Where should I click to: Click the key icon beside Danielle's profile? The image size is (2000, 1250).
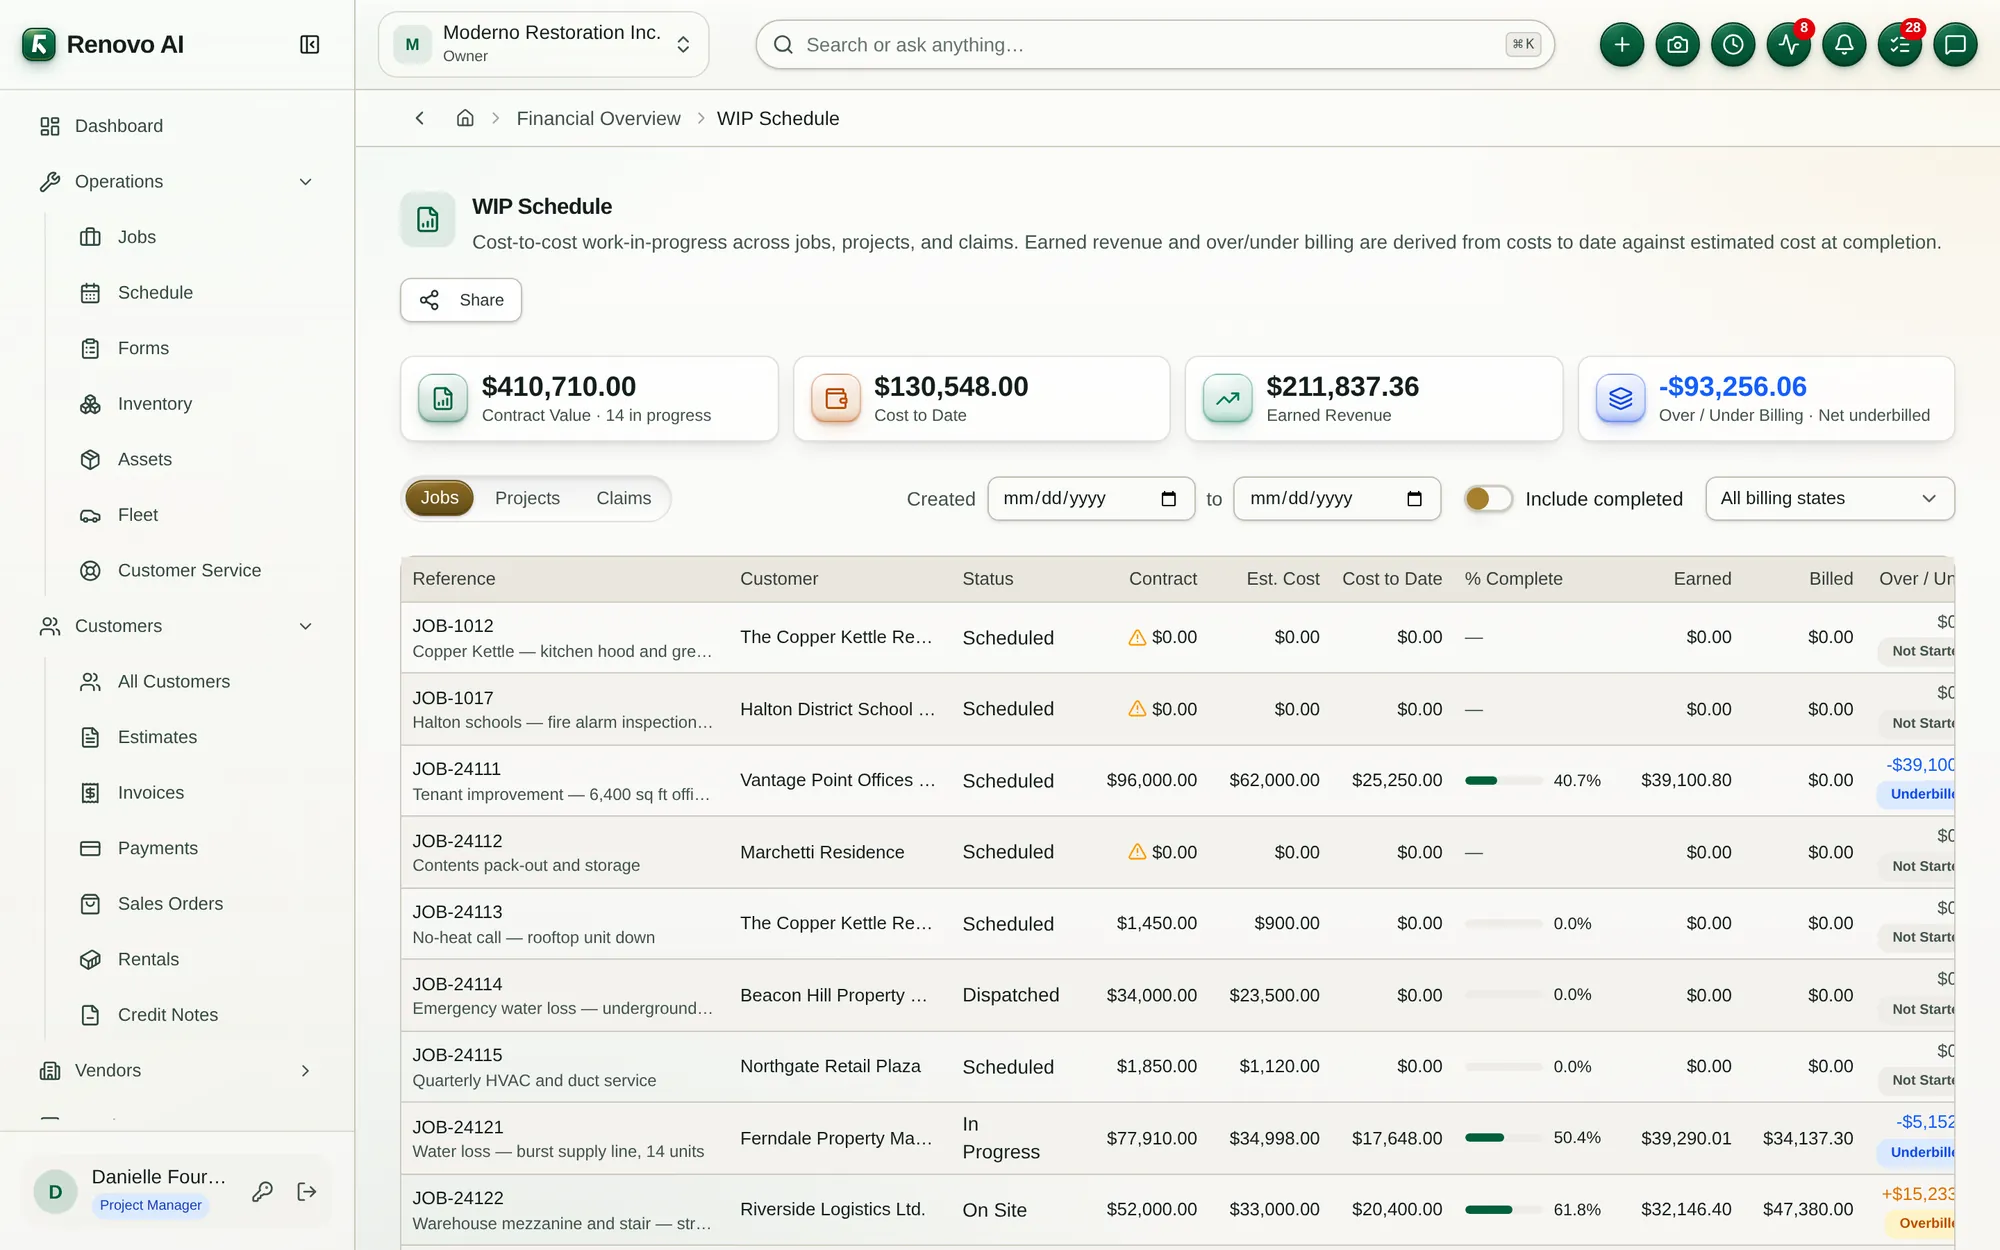point(262,1191)
